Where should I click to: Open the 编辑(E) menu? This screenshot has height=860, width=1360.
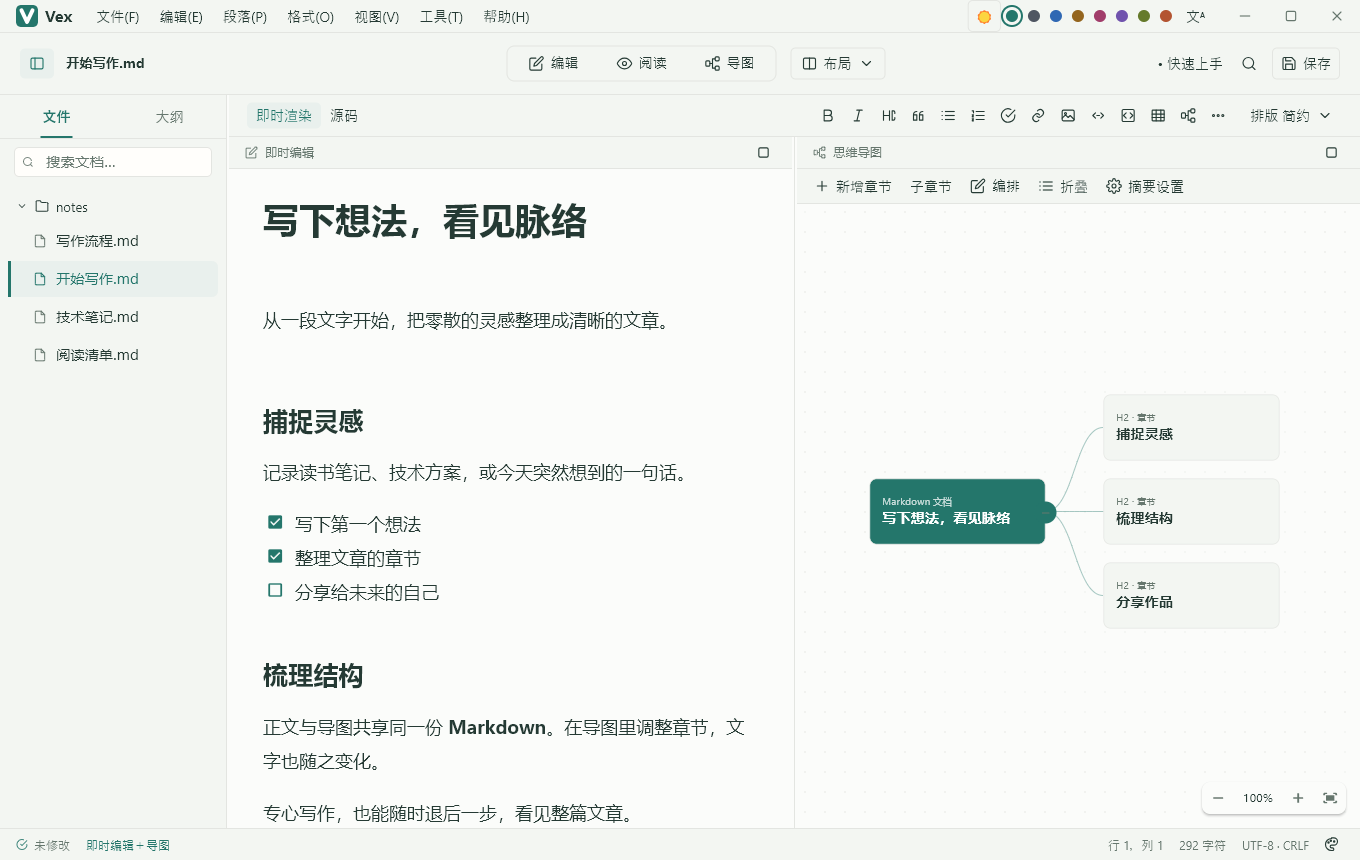click(181, 17)
